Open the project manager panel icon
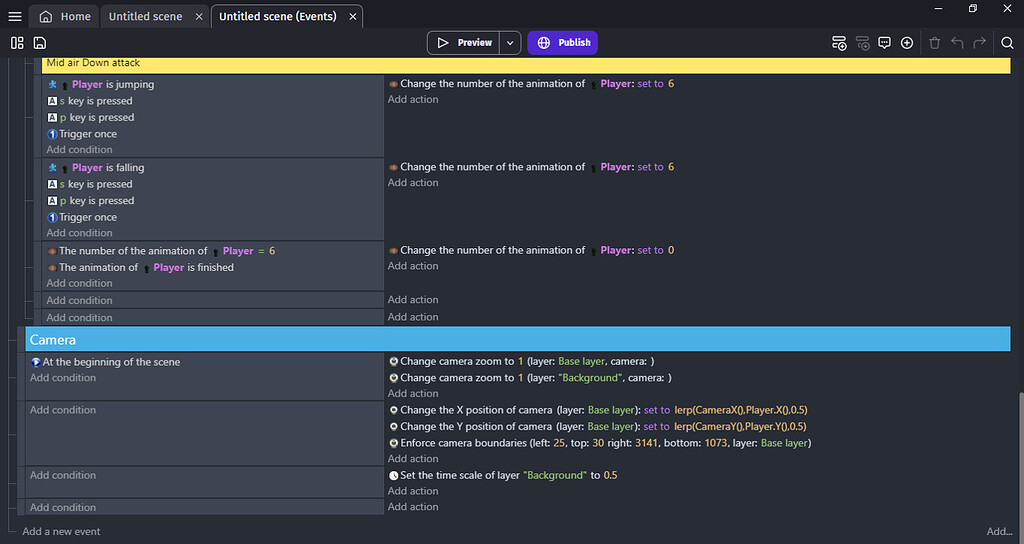Image resolution: width=1024 pixels, height=544 pixels. point(17,43)
